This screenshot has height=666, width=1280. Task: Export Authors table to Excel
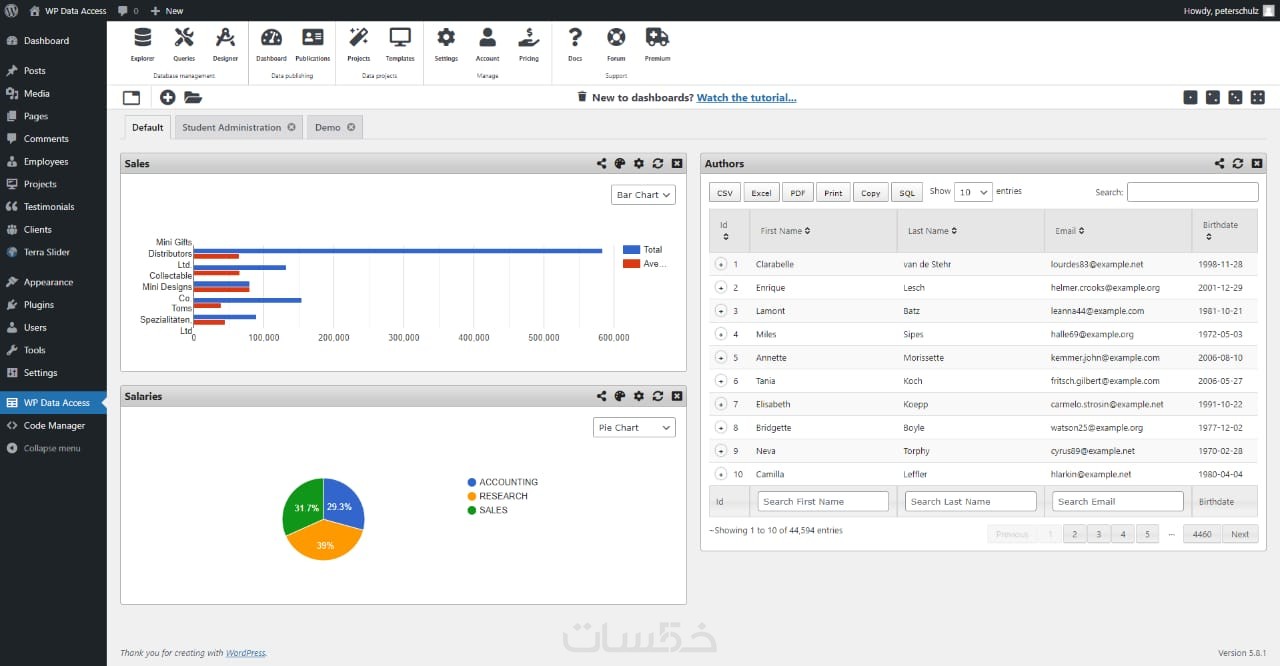click(x=761, y=193)
